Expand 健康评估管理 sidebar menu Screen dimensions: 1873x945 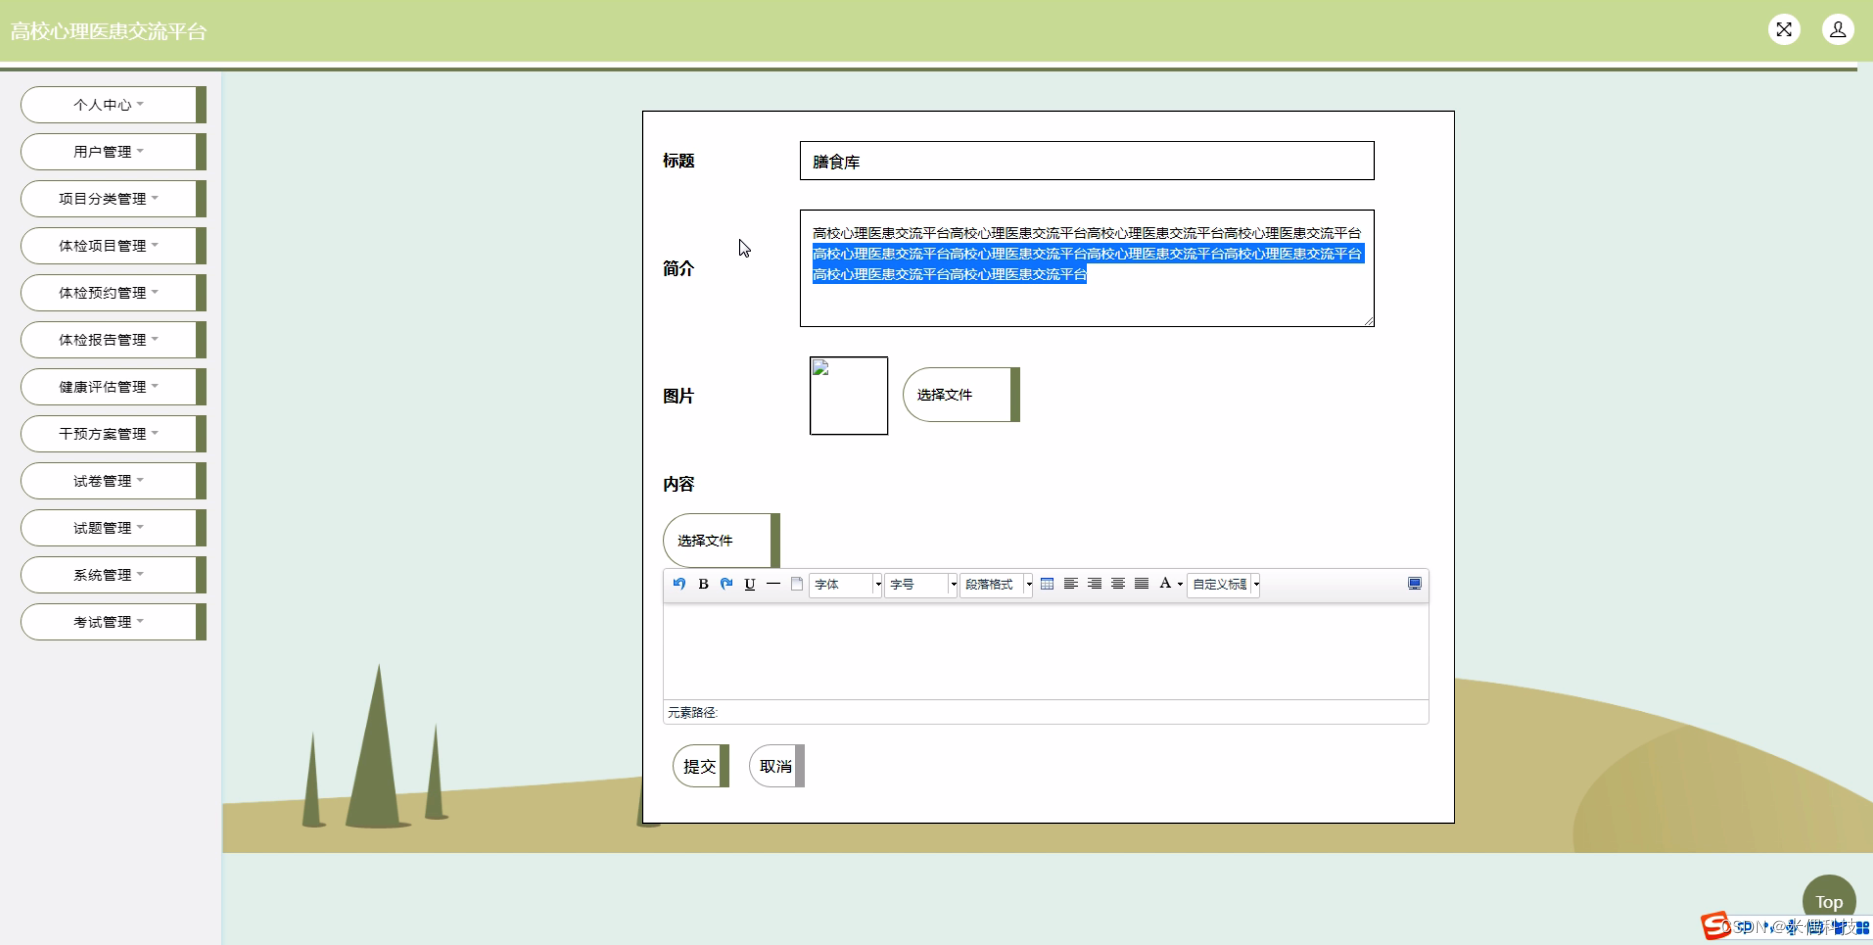113,386
